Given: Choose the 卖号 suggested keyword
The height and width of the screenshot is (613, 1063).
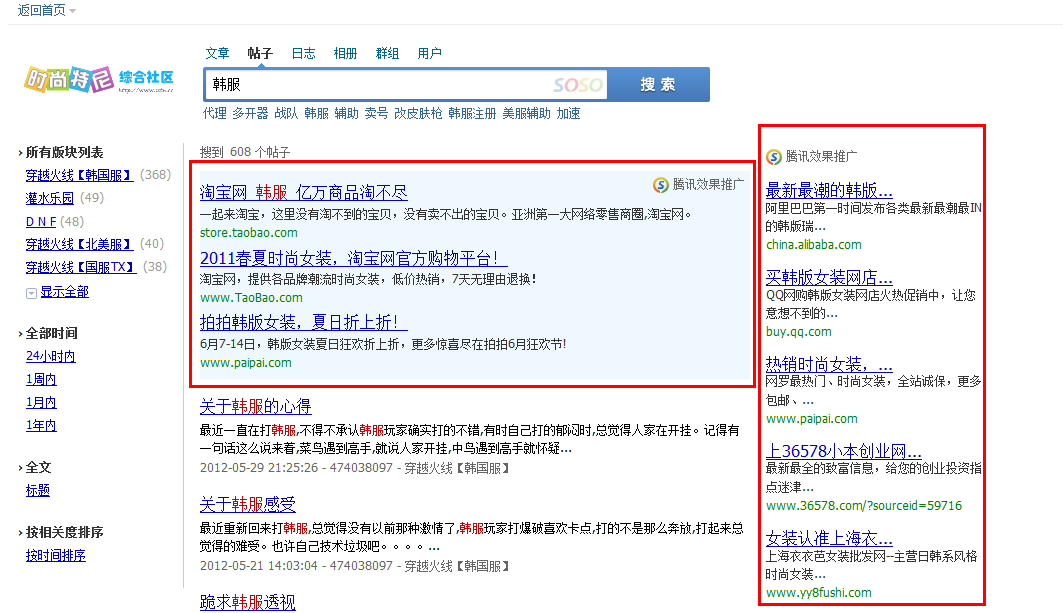Looking at the screenshot, I should pyautogui.click(x=376, y=113).
